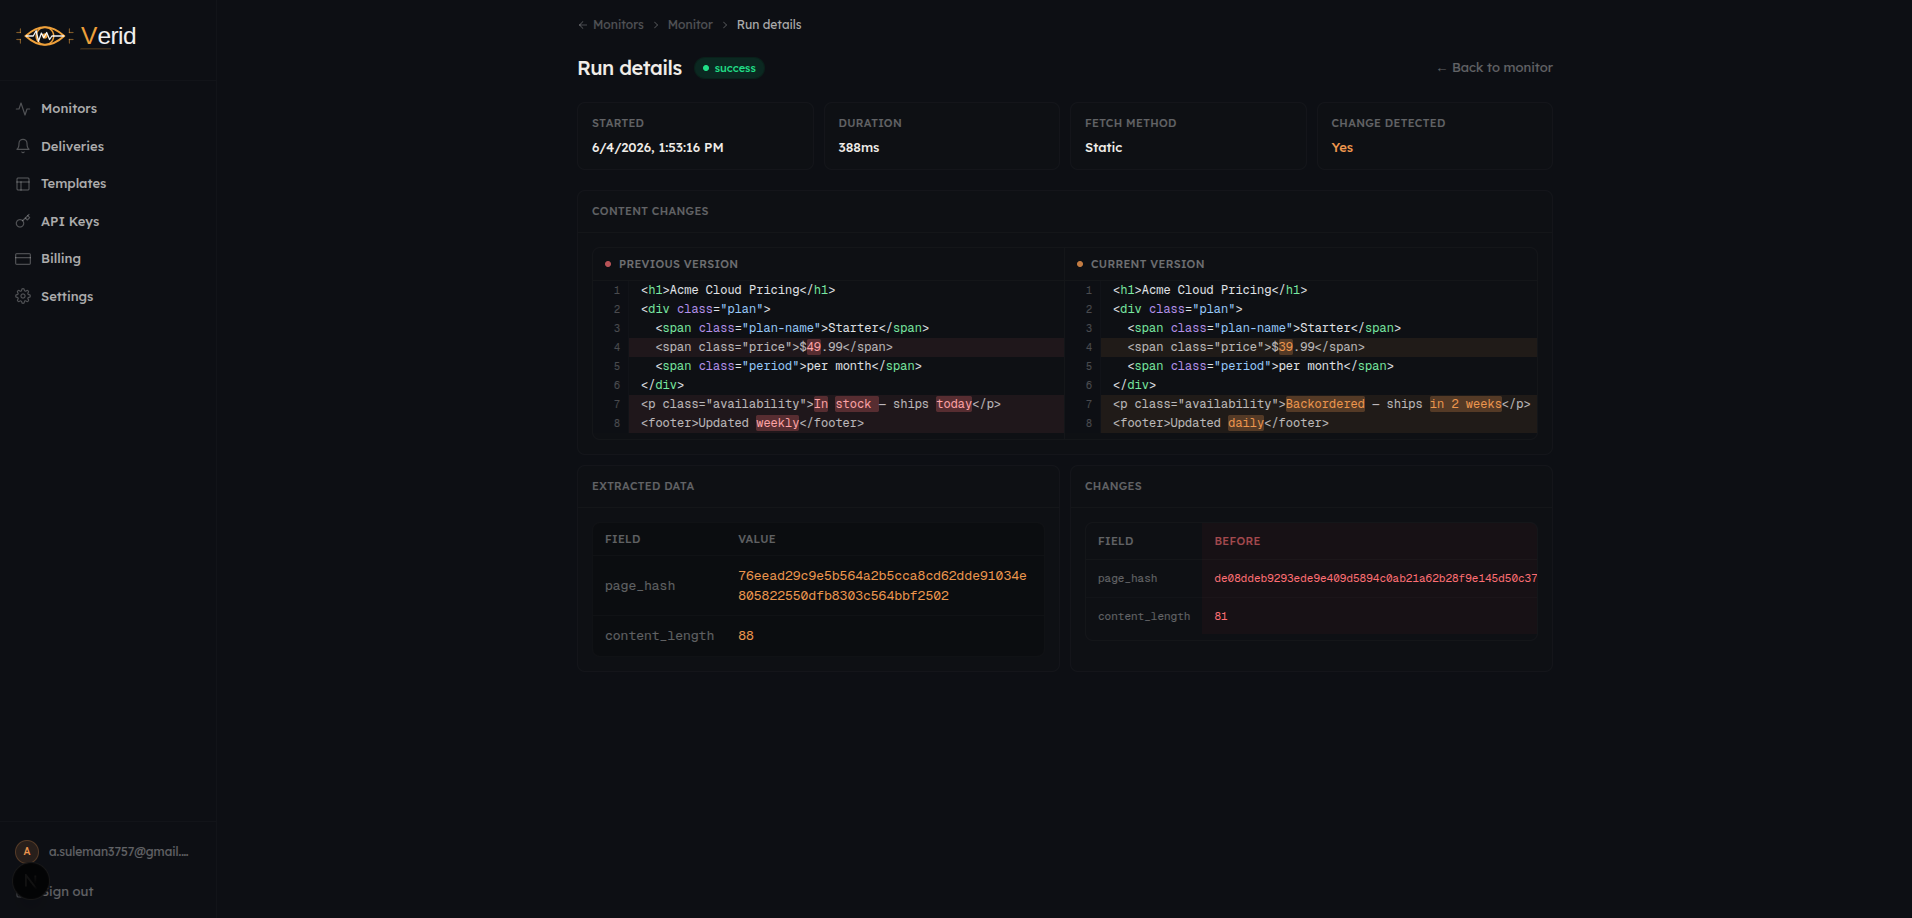Click the highlighted word 'daily' in footer line
1912x918 pixels.
click(1246, 424)
